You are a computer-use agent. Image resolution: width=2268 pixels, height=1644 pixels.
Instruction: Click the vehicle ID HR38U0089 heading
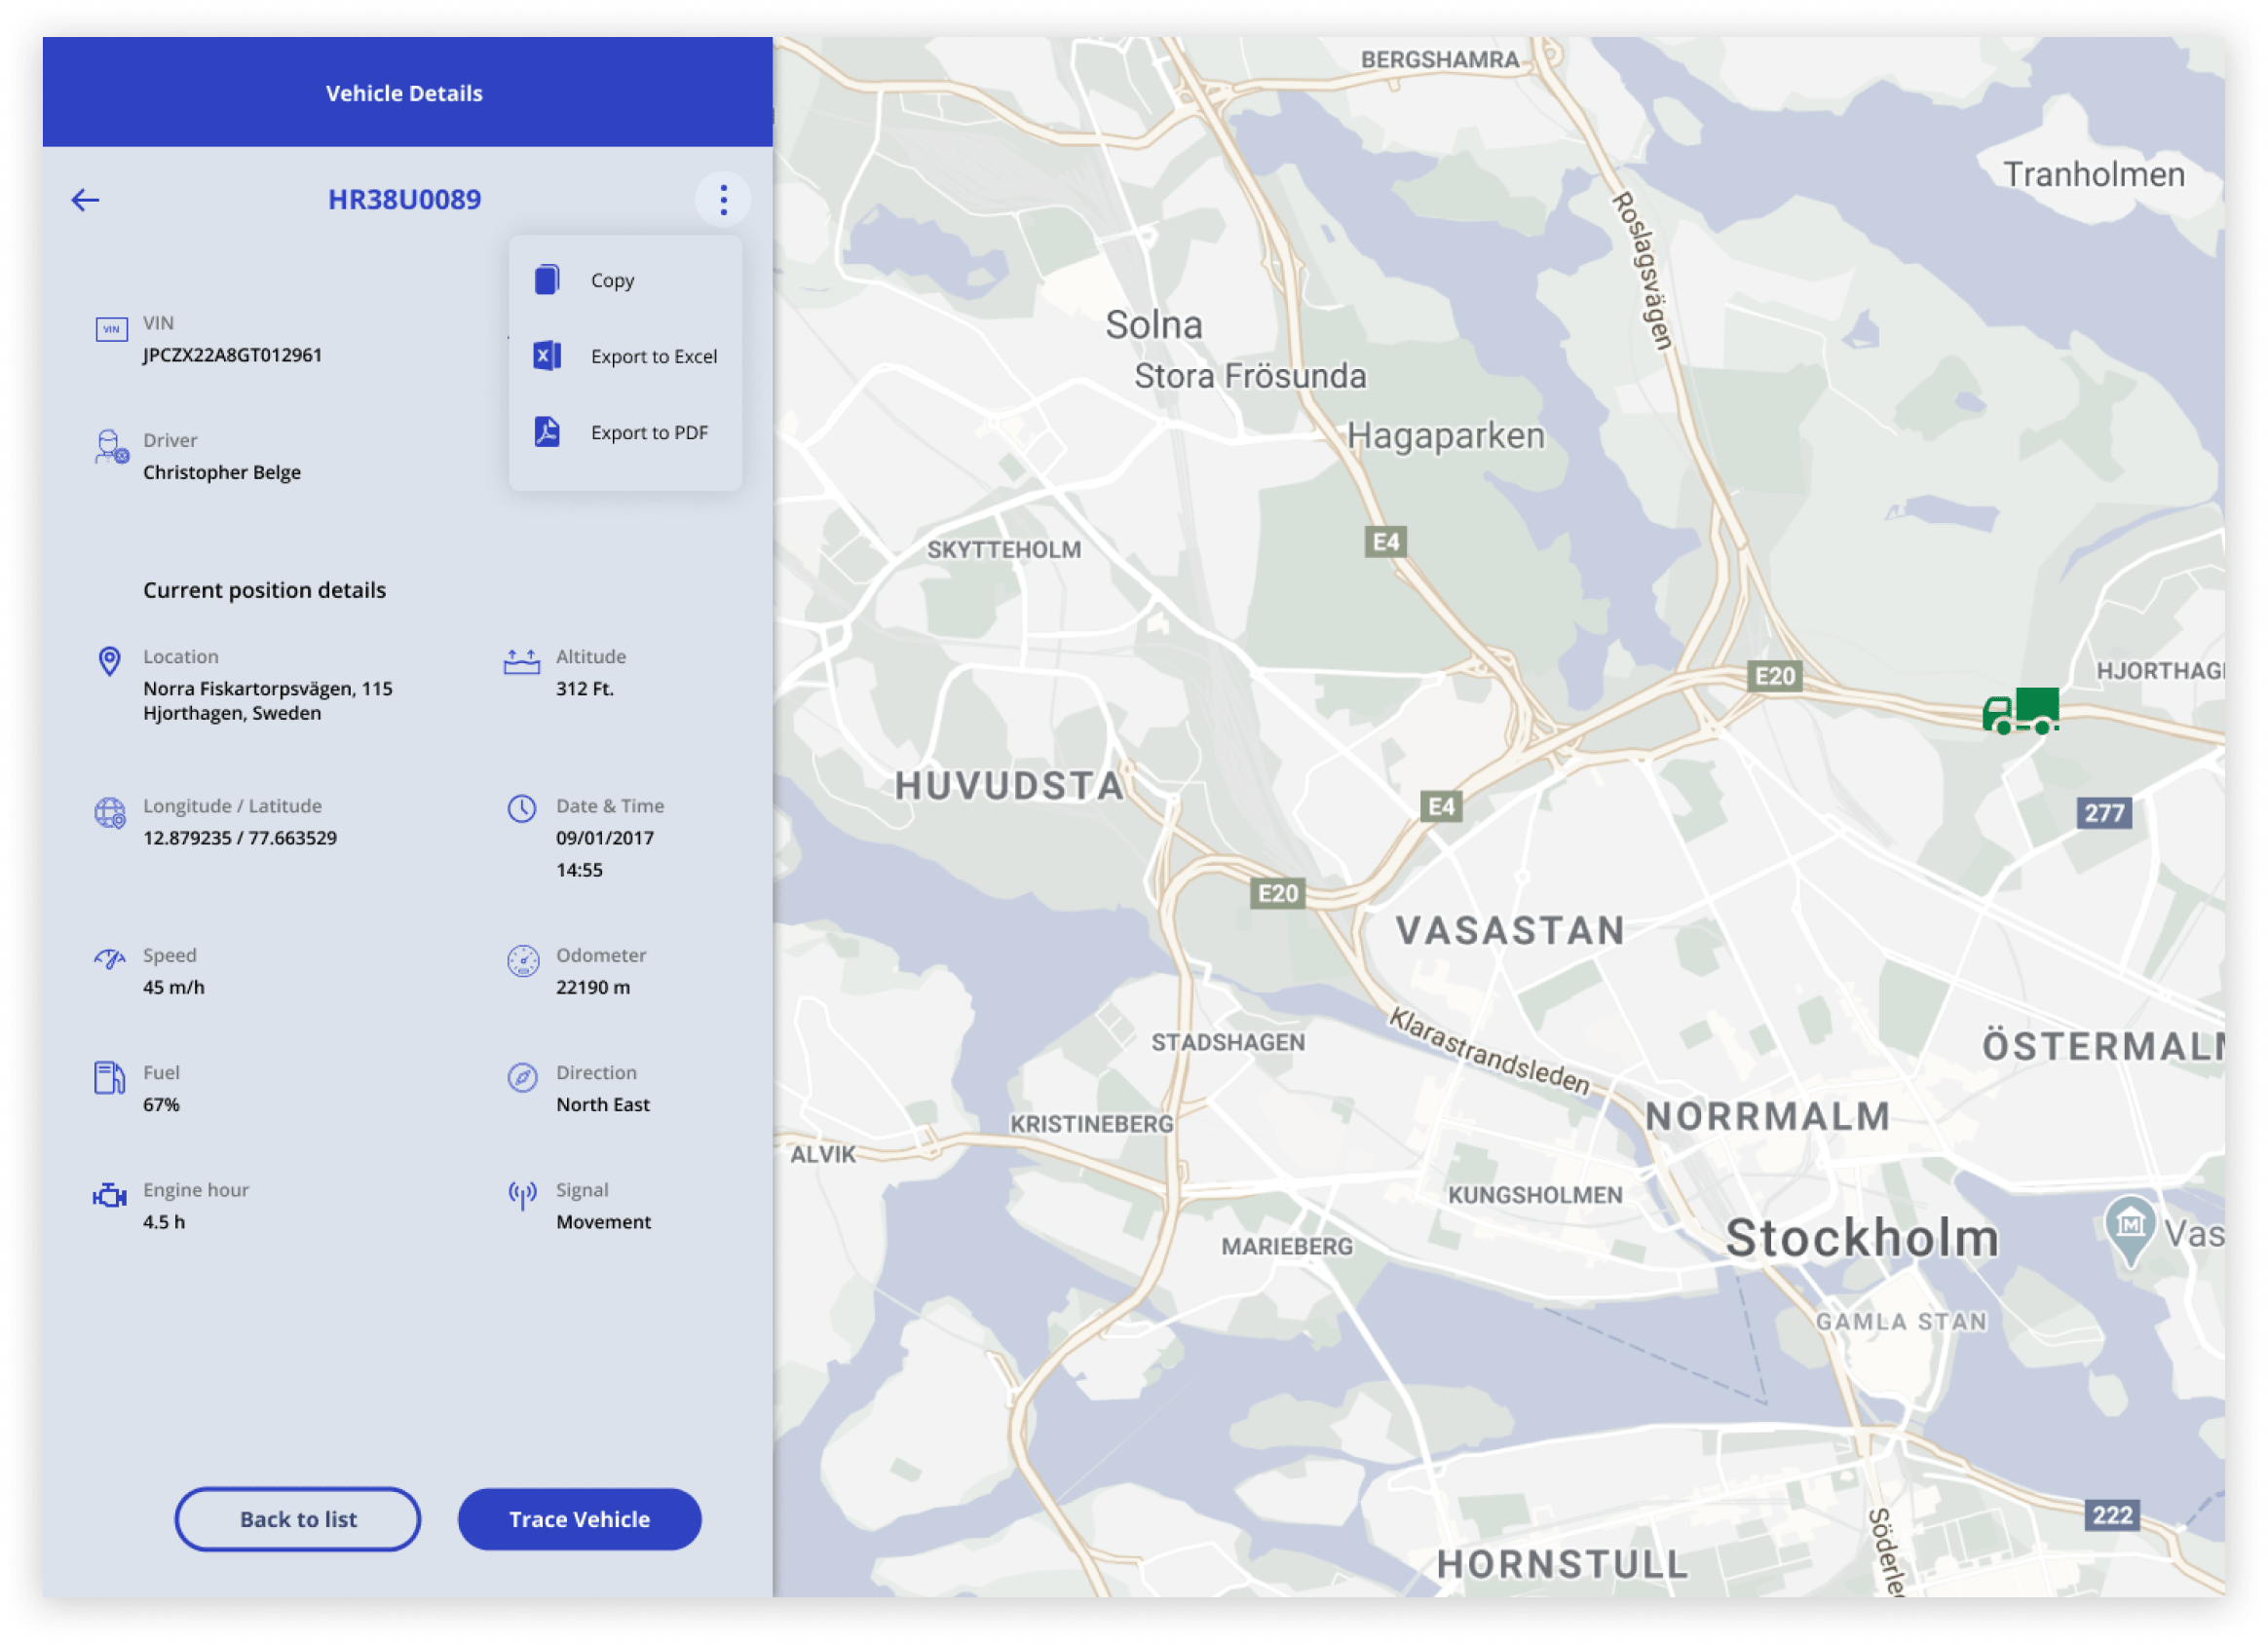pyautogui.click(x=404, y=200)
